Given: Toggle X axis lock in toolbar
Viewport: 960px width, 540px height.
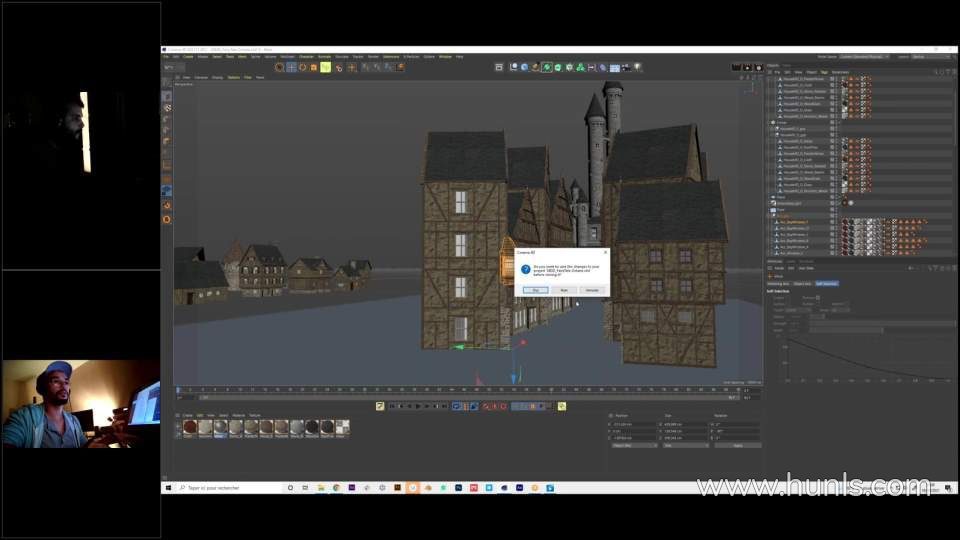Looking at the screenshot, I should click(x=366, y=67).
